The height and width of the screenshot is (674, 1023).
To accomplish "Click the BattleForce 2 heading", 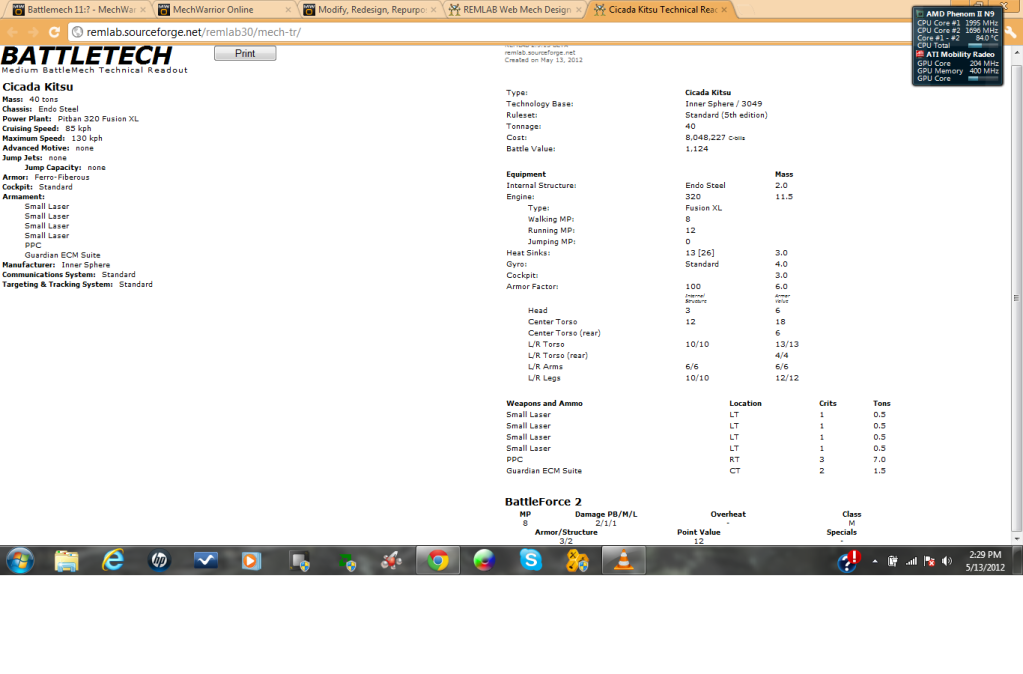I will point(543,502).
